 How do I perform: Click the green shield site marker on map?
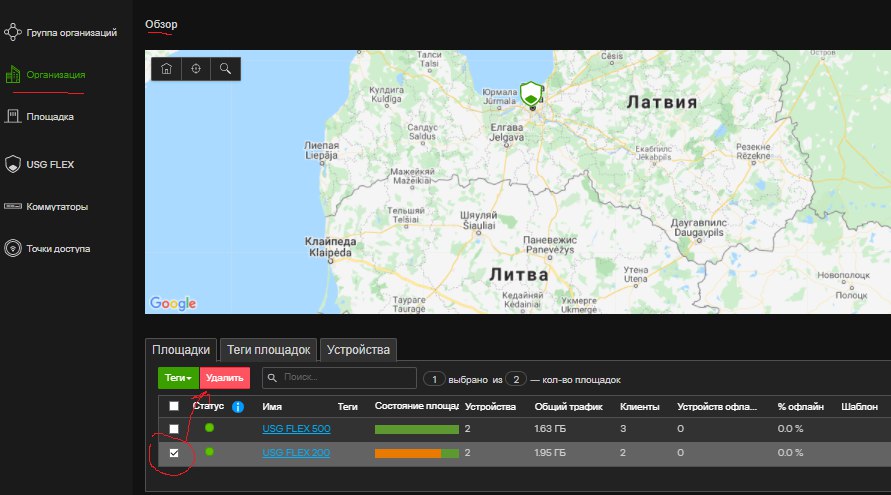coord(531,95)
